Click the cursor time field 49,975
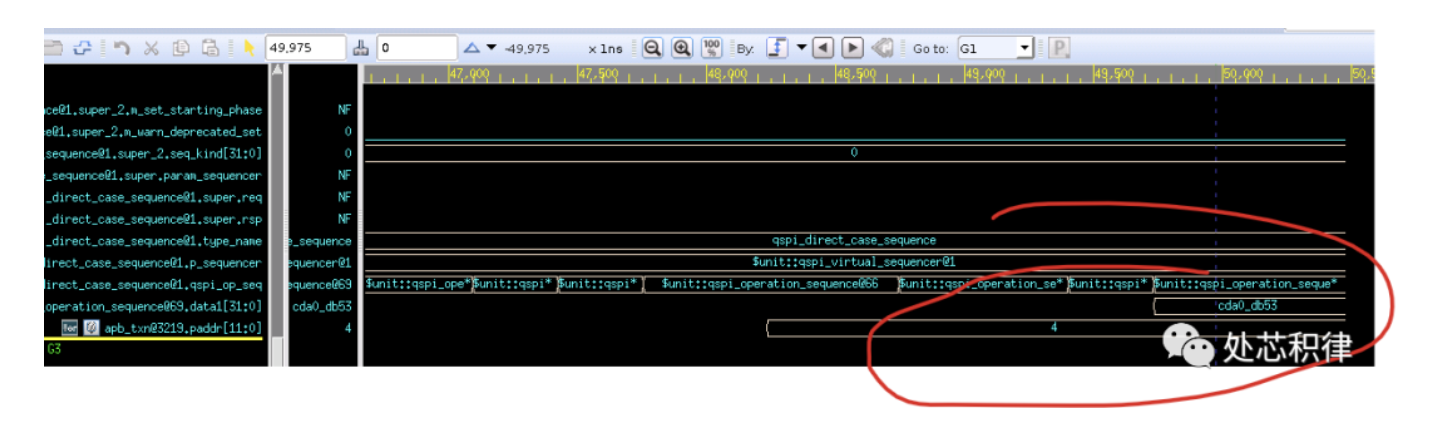The height and width of the screenshot is (436, 1438). (306, 48)
